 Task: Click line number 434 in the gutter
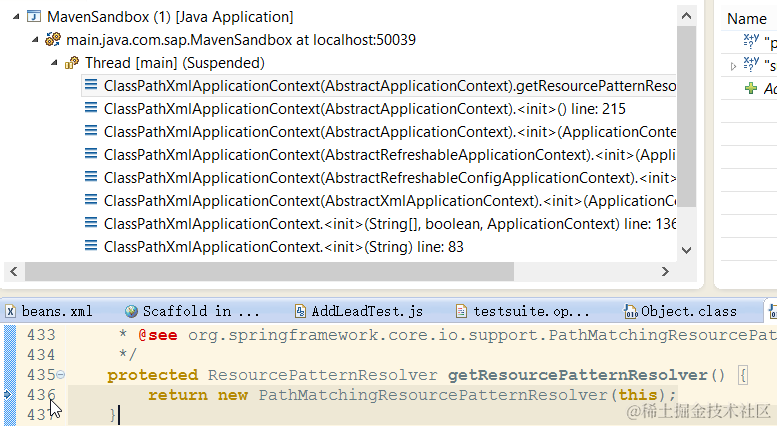[41, 355]
